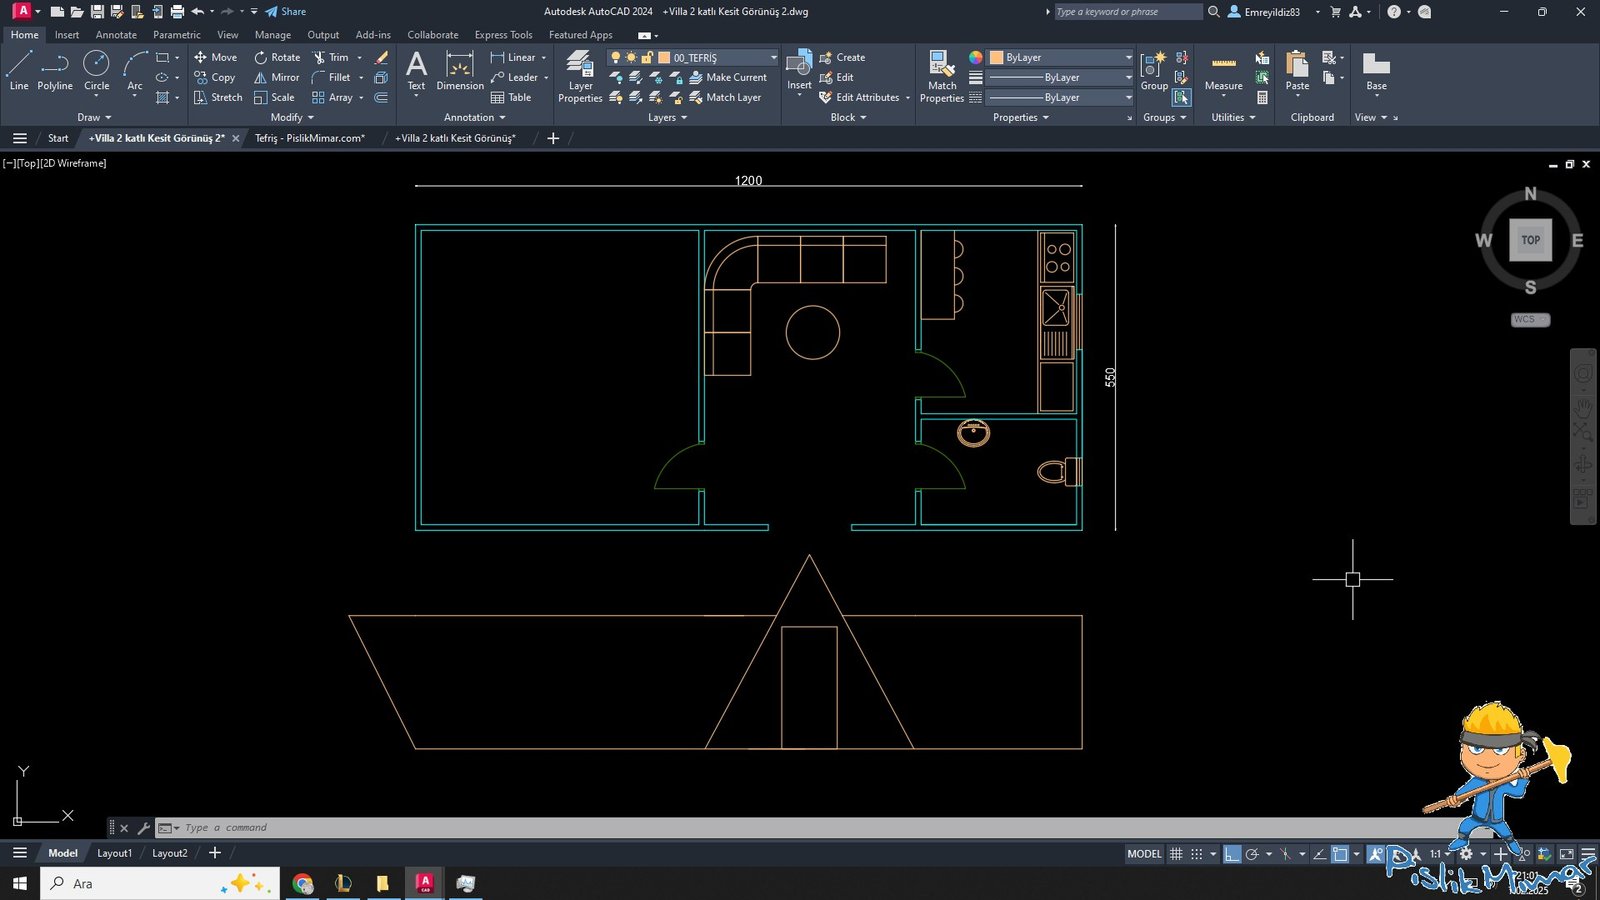Toggle Object Snap in status bar

click(1340, 854)
